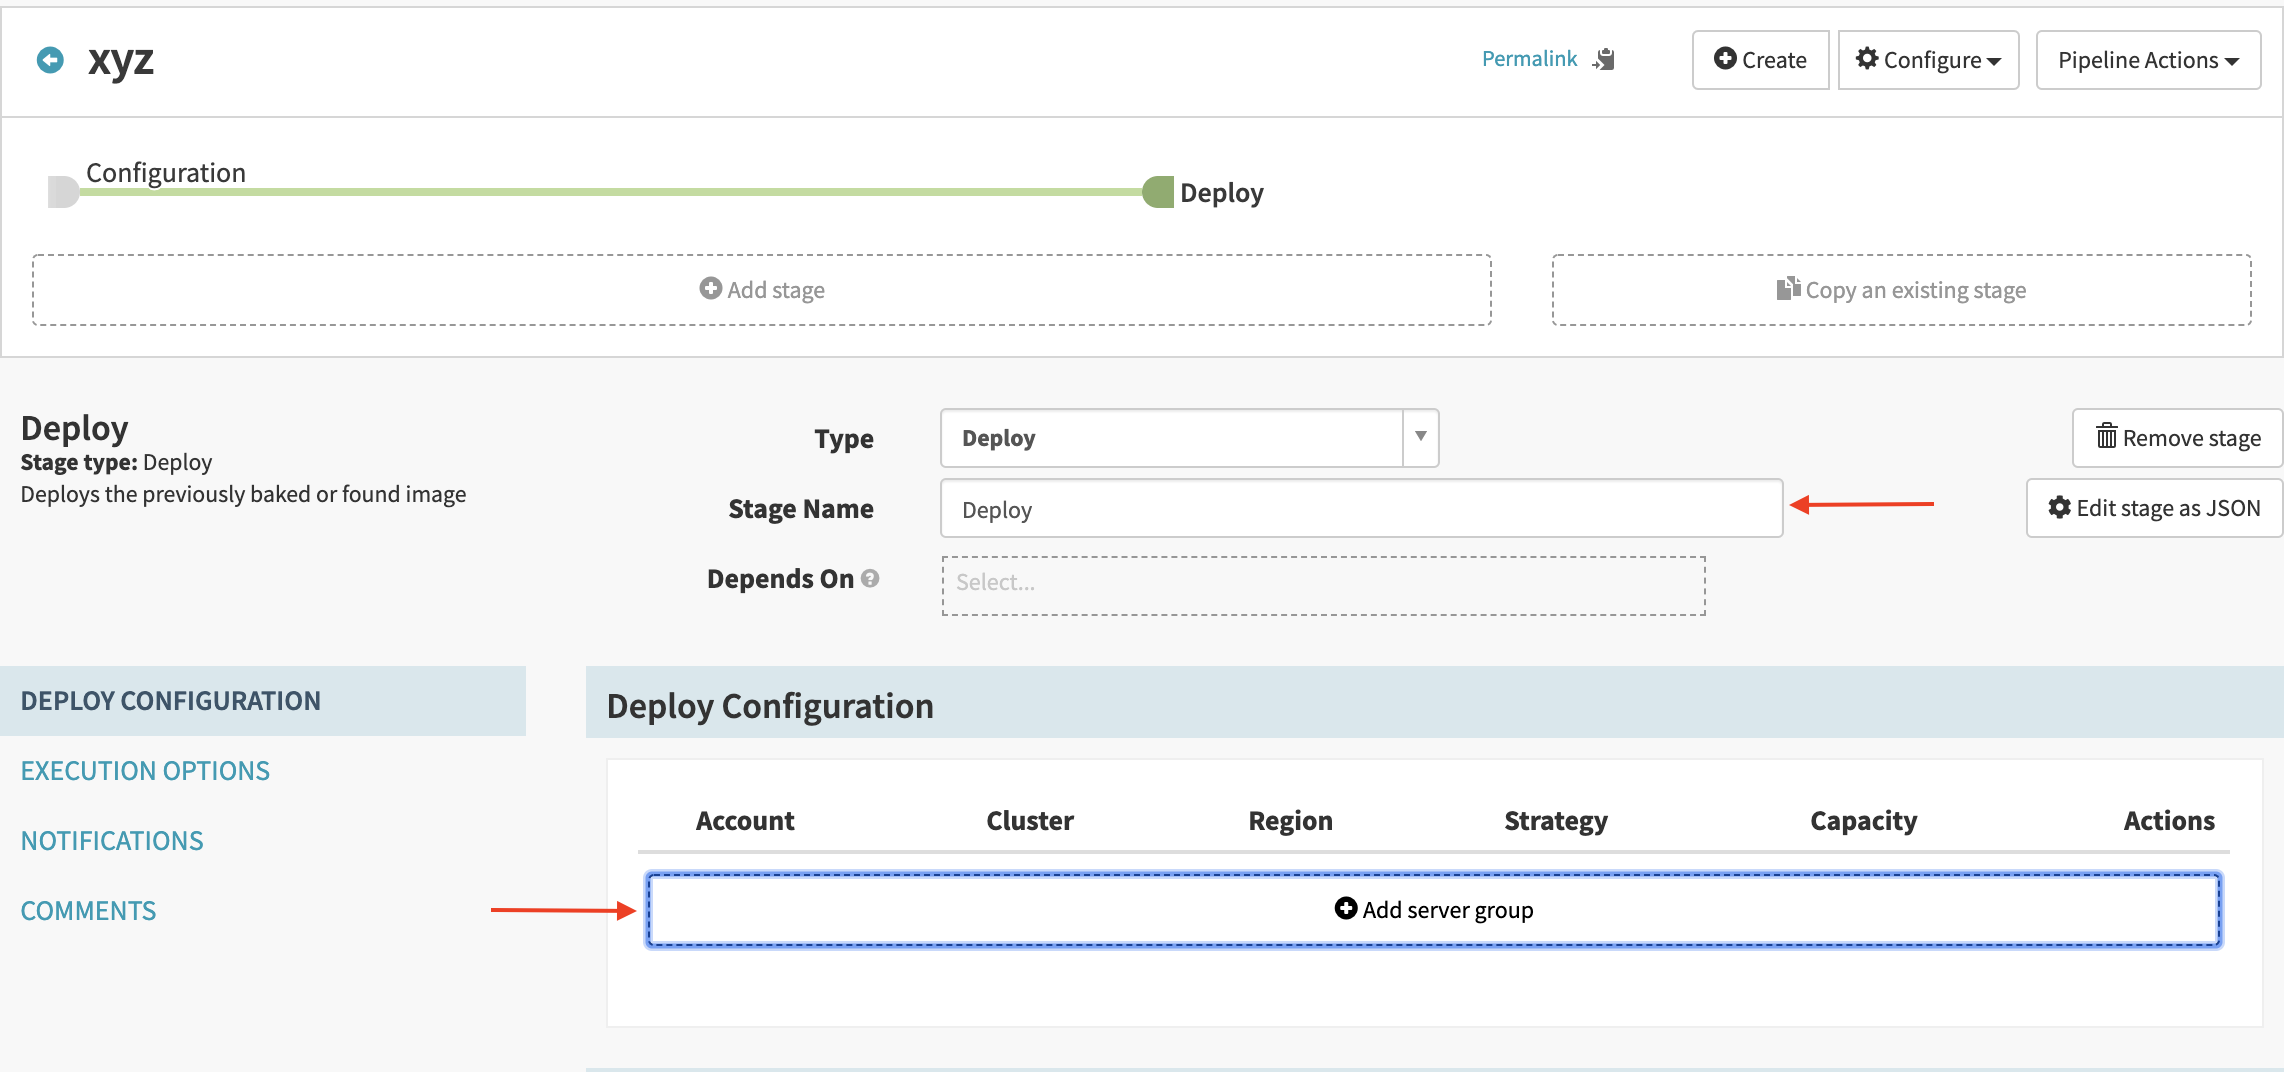This screenshot has width=2284, height=1072.
Task: Click Add stage button
Action: pos(762,290)
